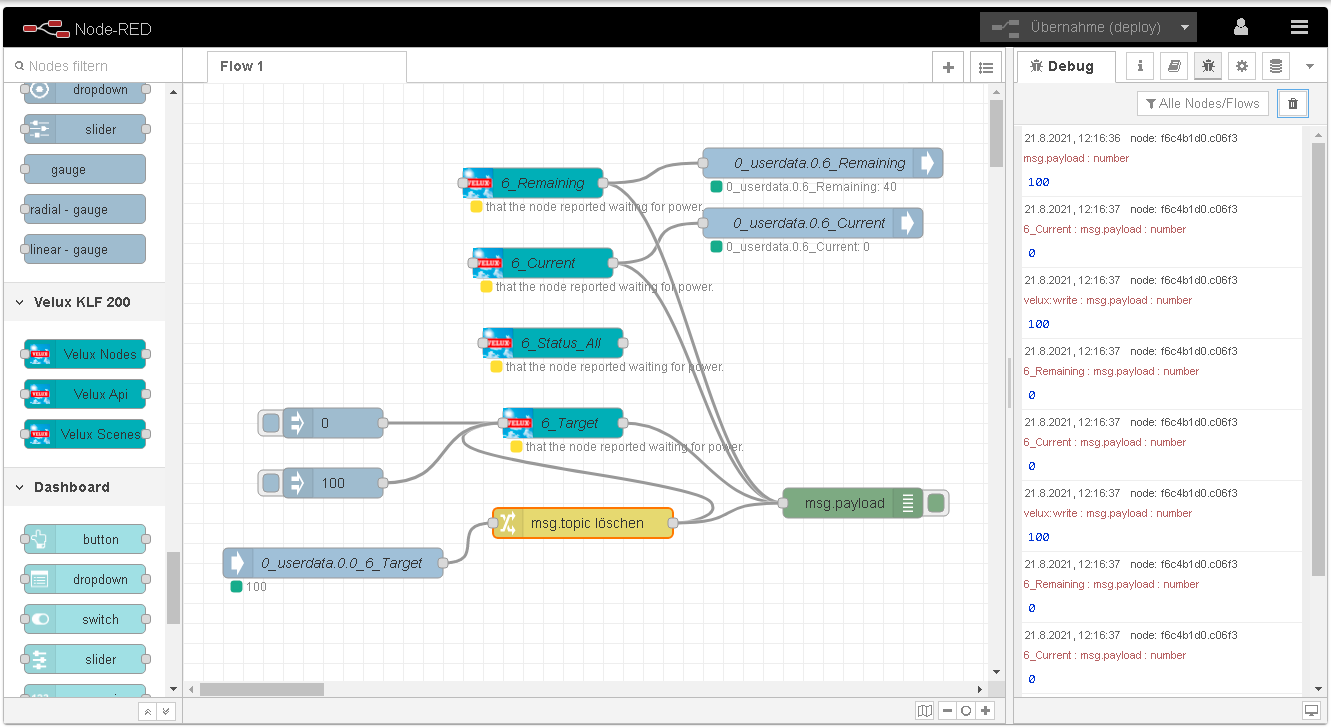Click the user profile icon
1331x728 pixels.
1240,27
